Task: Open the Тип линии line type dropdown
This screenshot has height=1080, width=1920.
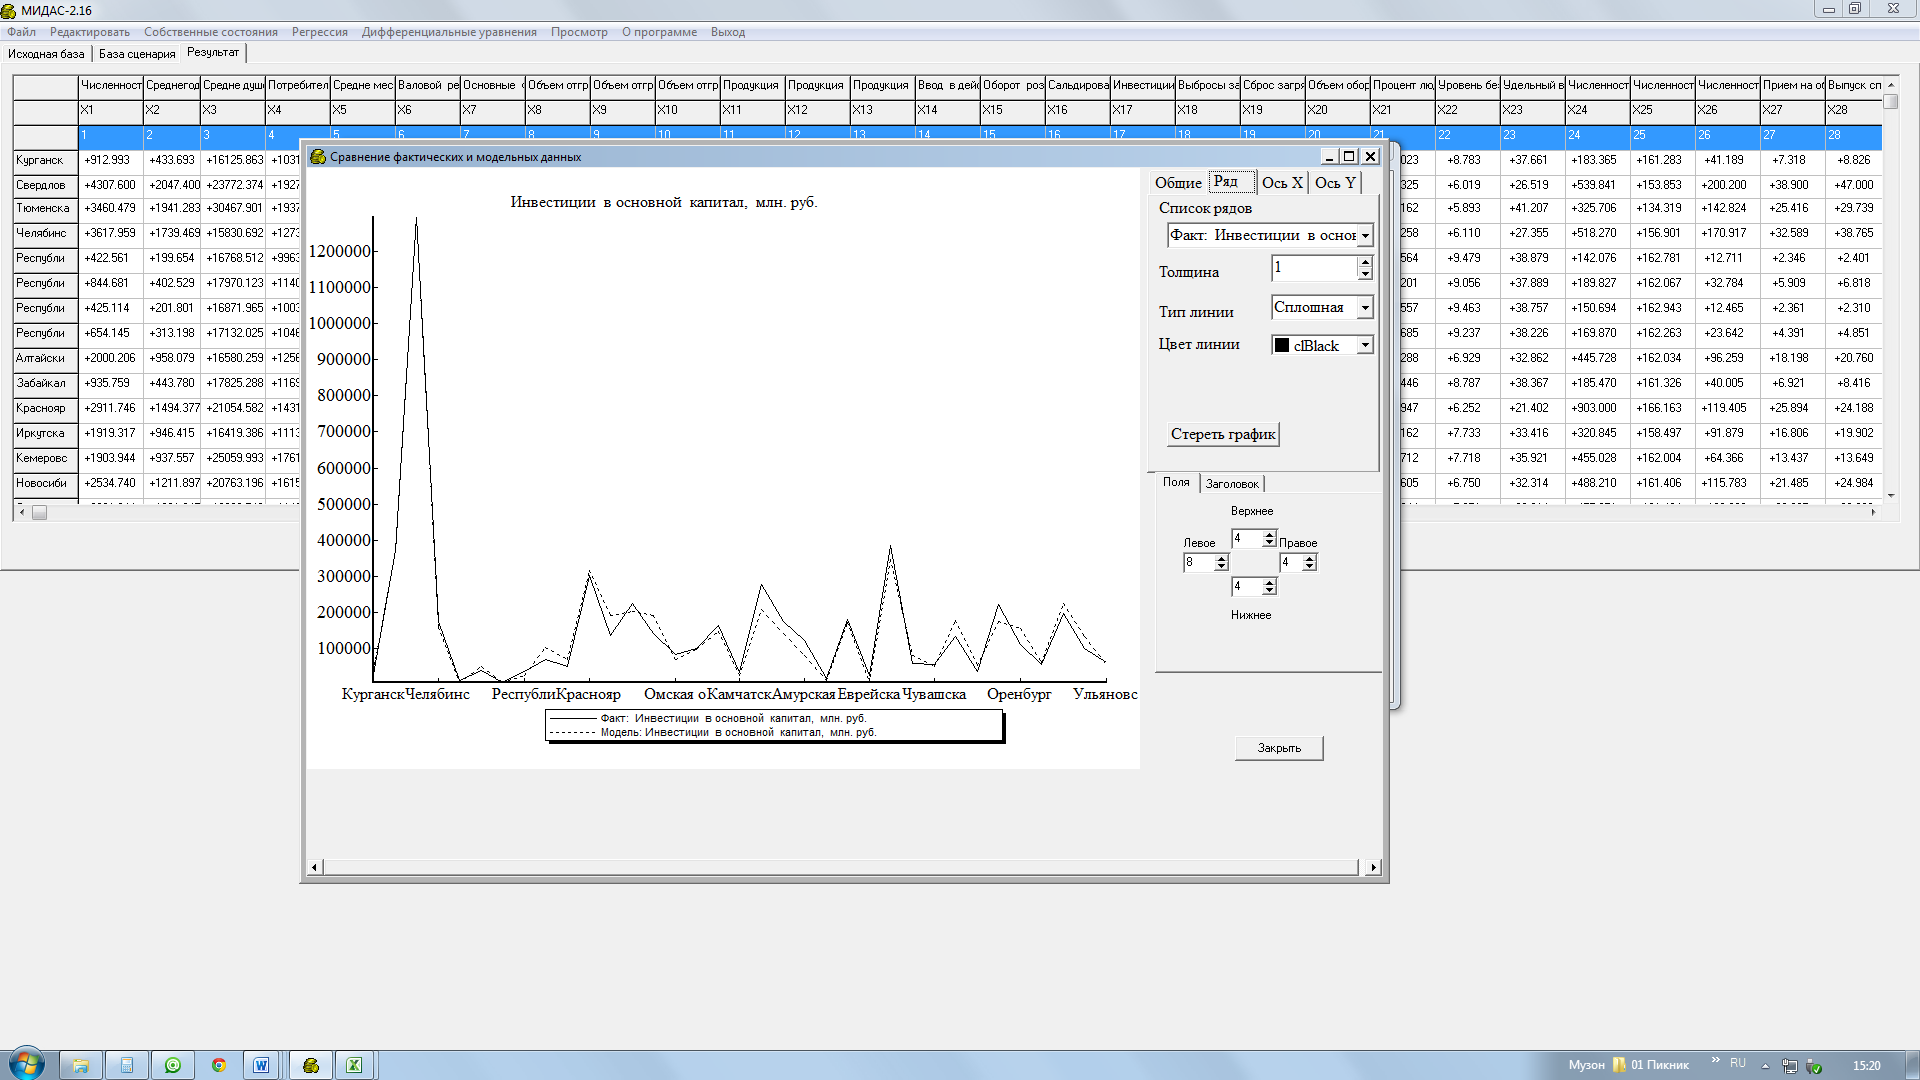Action: coord(1365,308)
